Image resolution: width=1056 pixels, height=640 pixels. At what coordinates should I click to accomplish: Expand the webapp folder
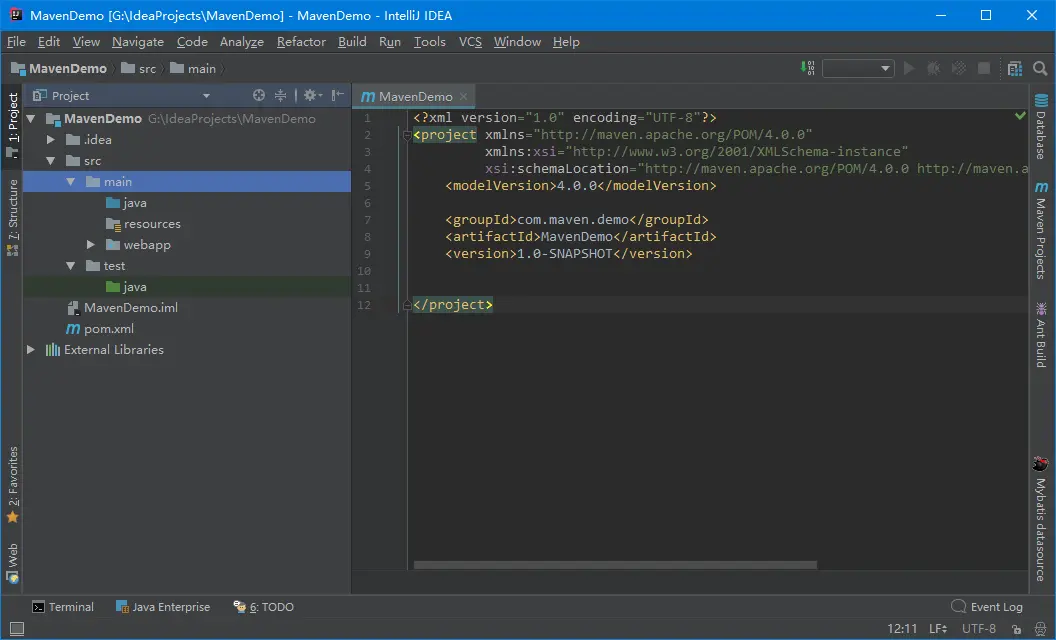[x=91, y=245]
